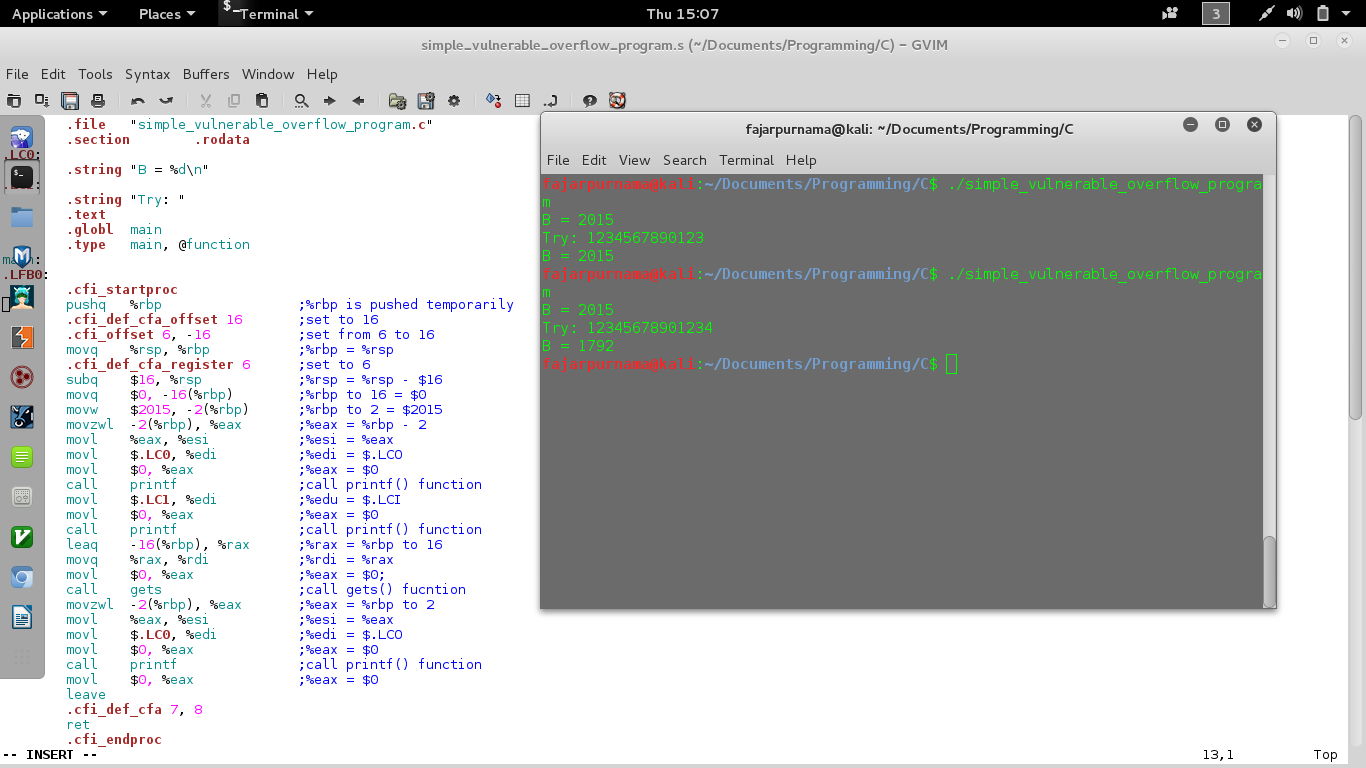Undo the last edit using the toolbar arrow

coord(138,100)
